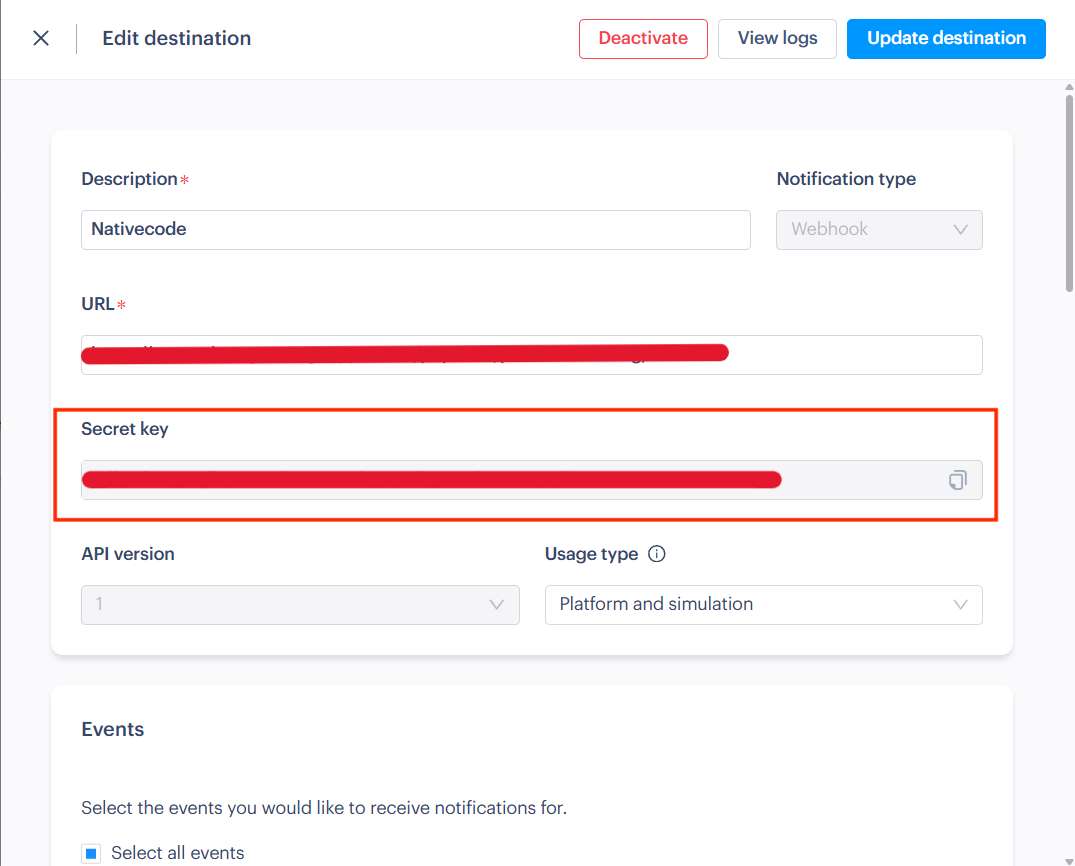The image size is (1075, 866).
Task: Click the Secret key field
Action: [x=500, y=479]
